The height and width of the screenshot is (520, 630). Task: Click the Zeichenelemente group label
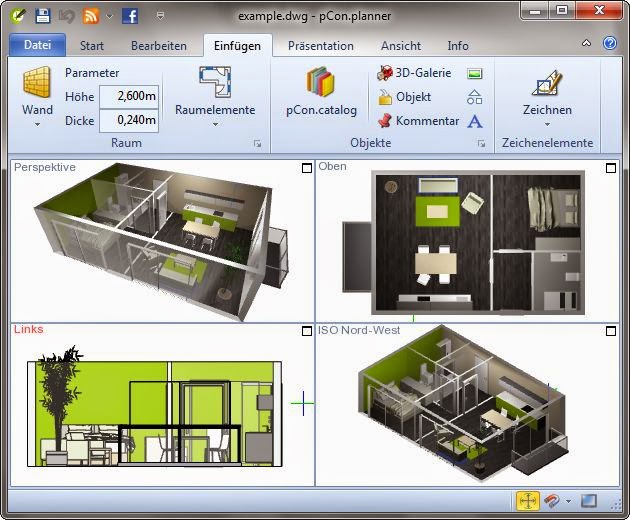click(547, 143)
